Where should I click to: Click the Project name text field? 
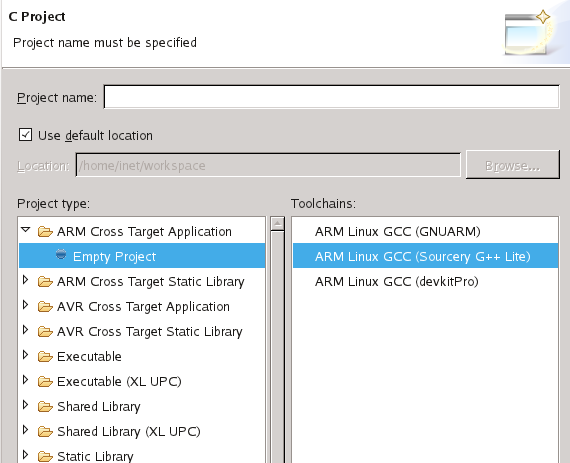tap(332, 97)
